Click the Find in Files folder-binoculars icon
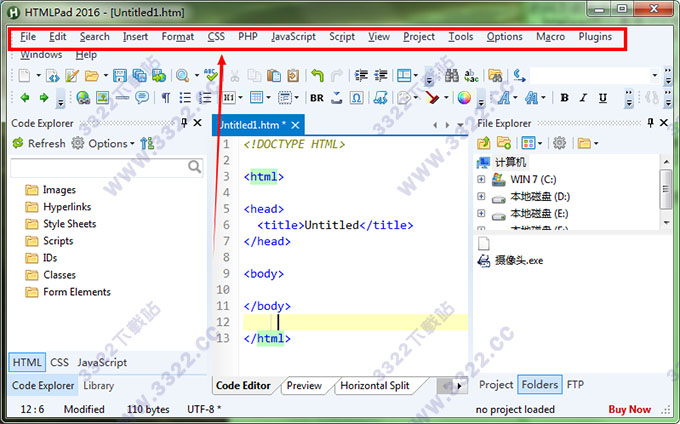The image size is (680, 424). 495,76
